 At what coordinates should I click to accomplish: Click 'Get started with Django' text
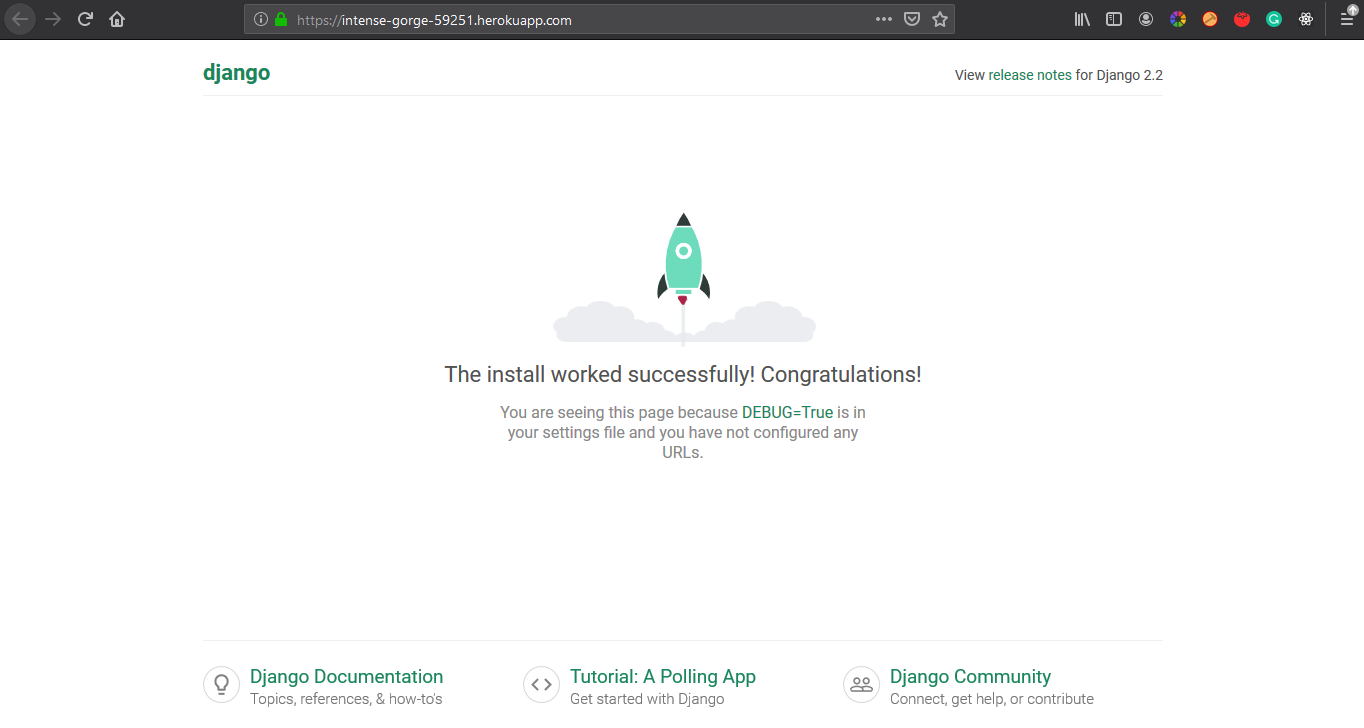647,699
